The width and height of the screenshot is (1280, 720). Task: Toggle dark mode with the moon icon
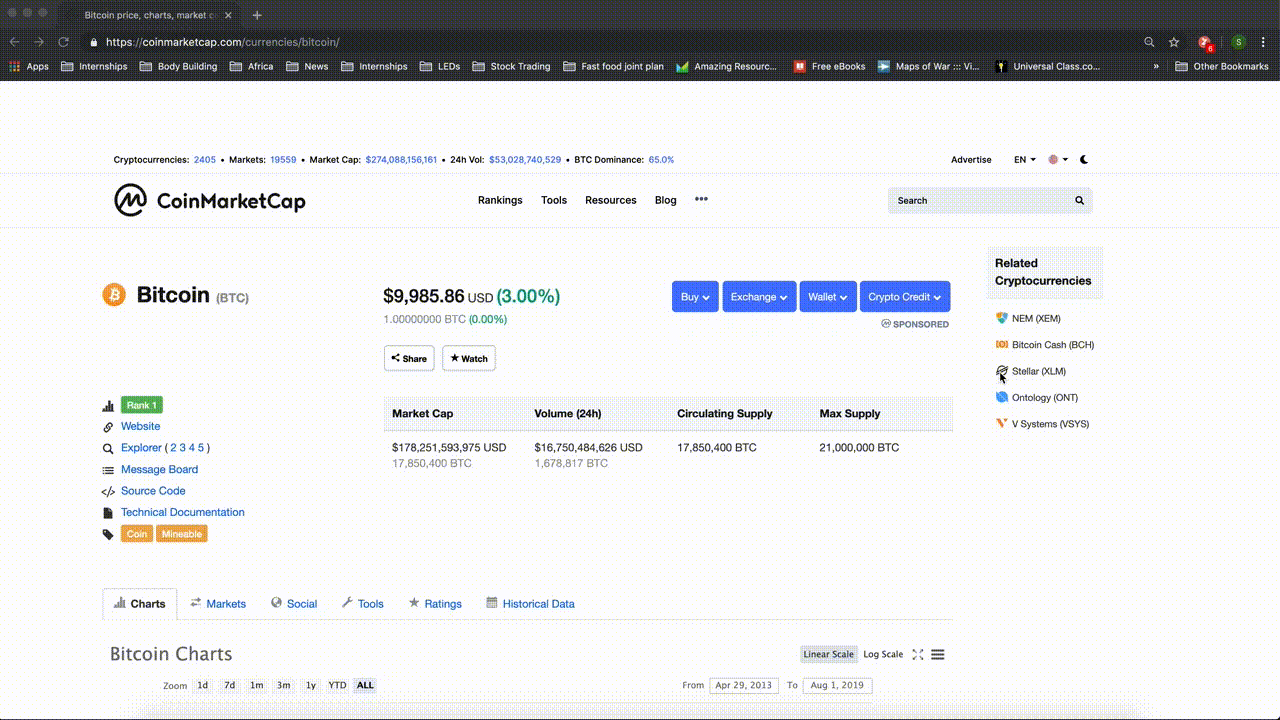pyautogui.click(x=1085, y=159)
